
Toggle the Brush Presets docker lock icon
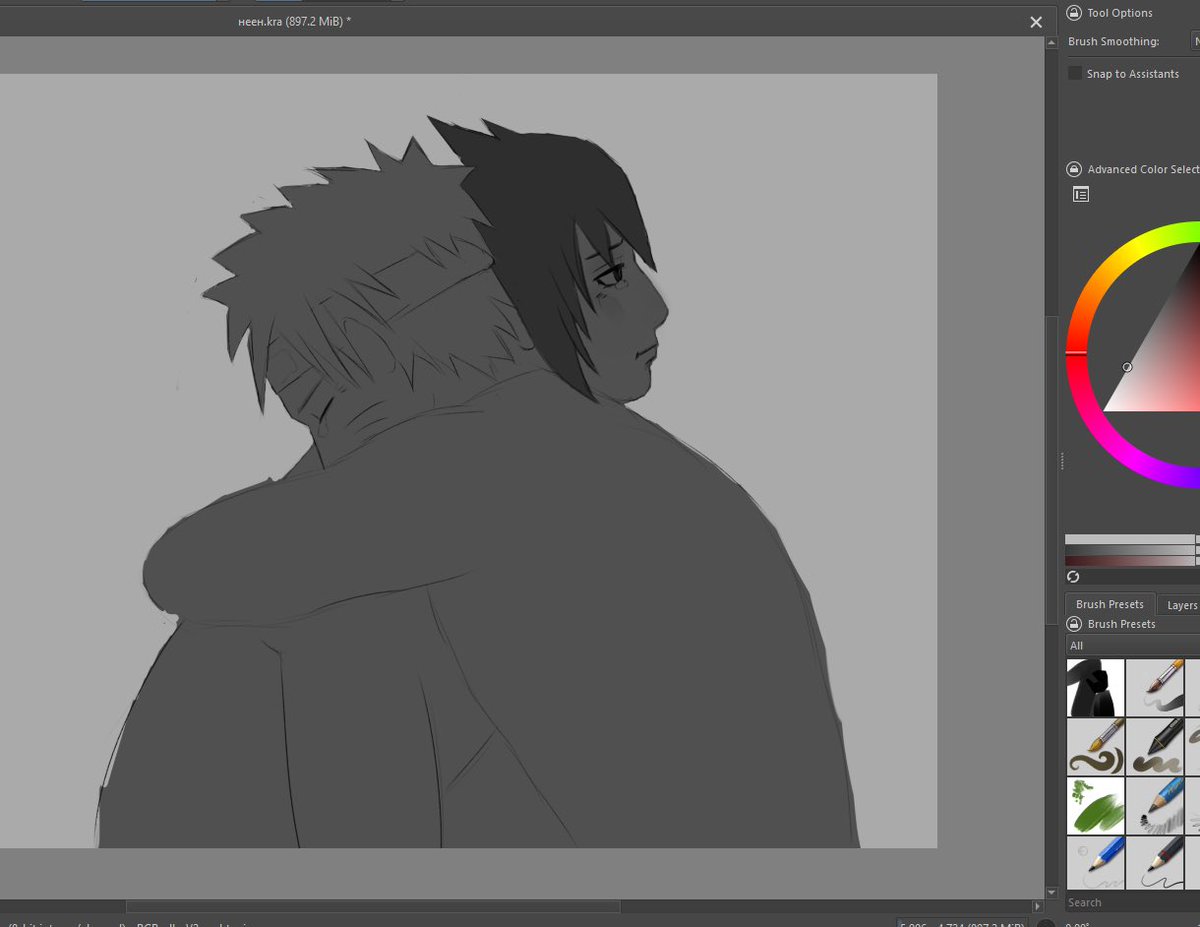click(x=1074, y=624)
